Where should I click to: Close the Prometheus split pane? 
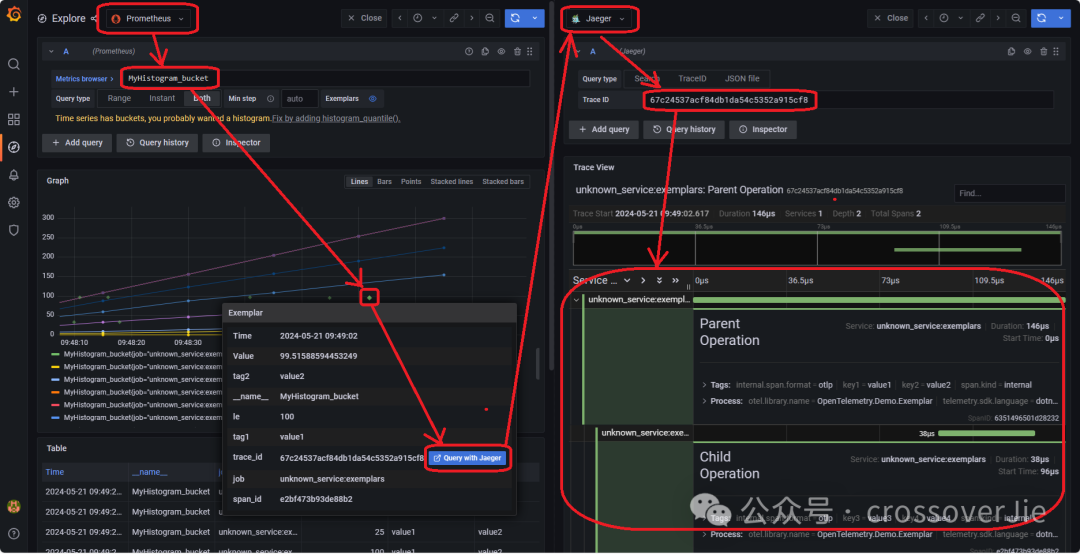[364, 19]
